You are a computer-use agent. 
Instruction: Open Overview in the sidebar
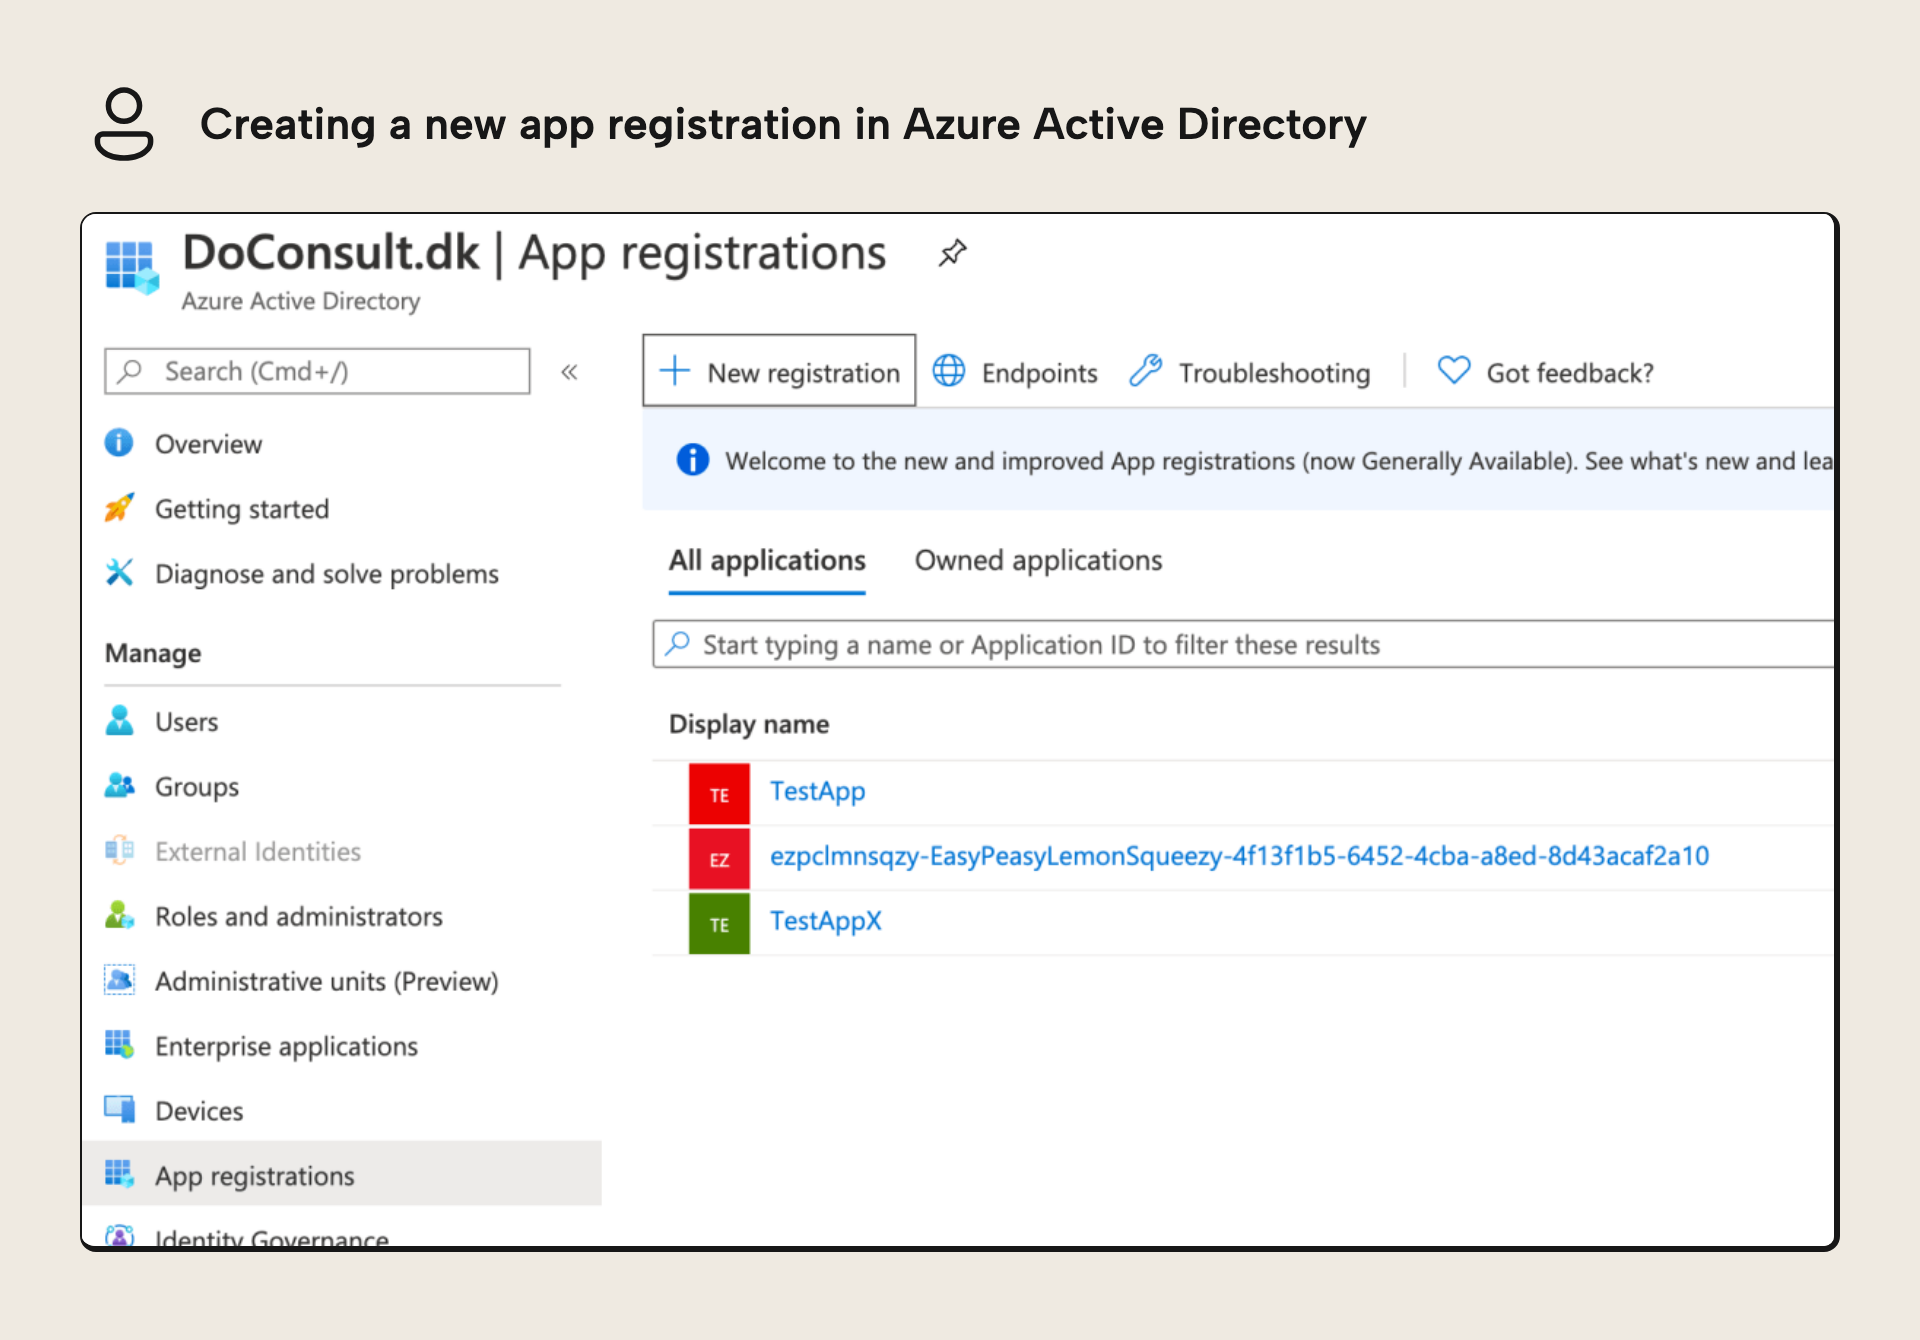208,444
